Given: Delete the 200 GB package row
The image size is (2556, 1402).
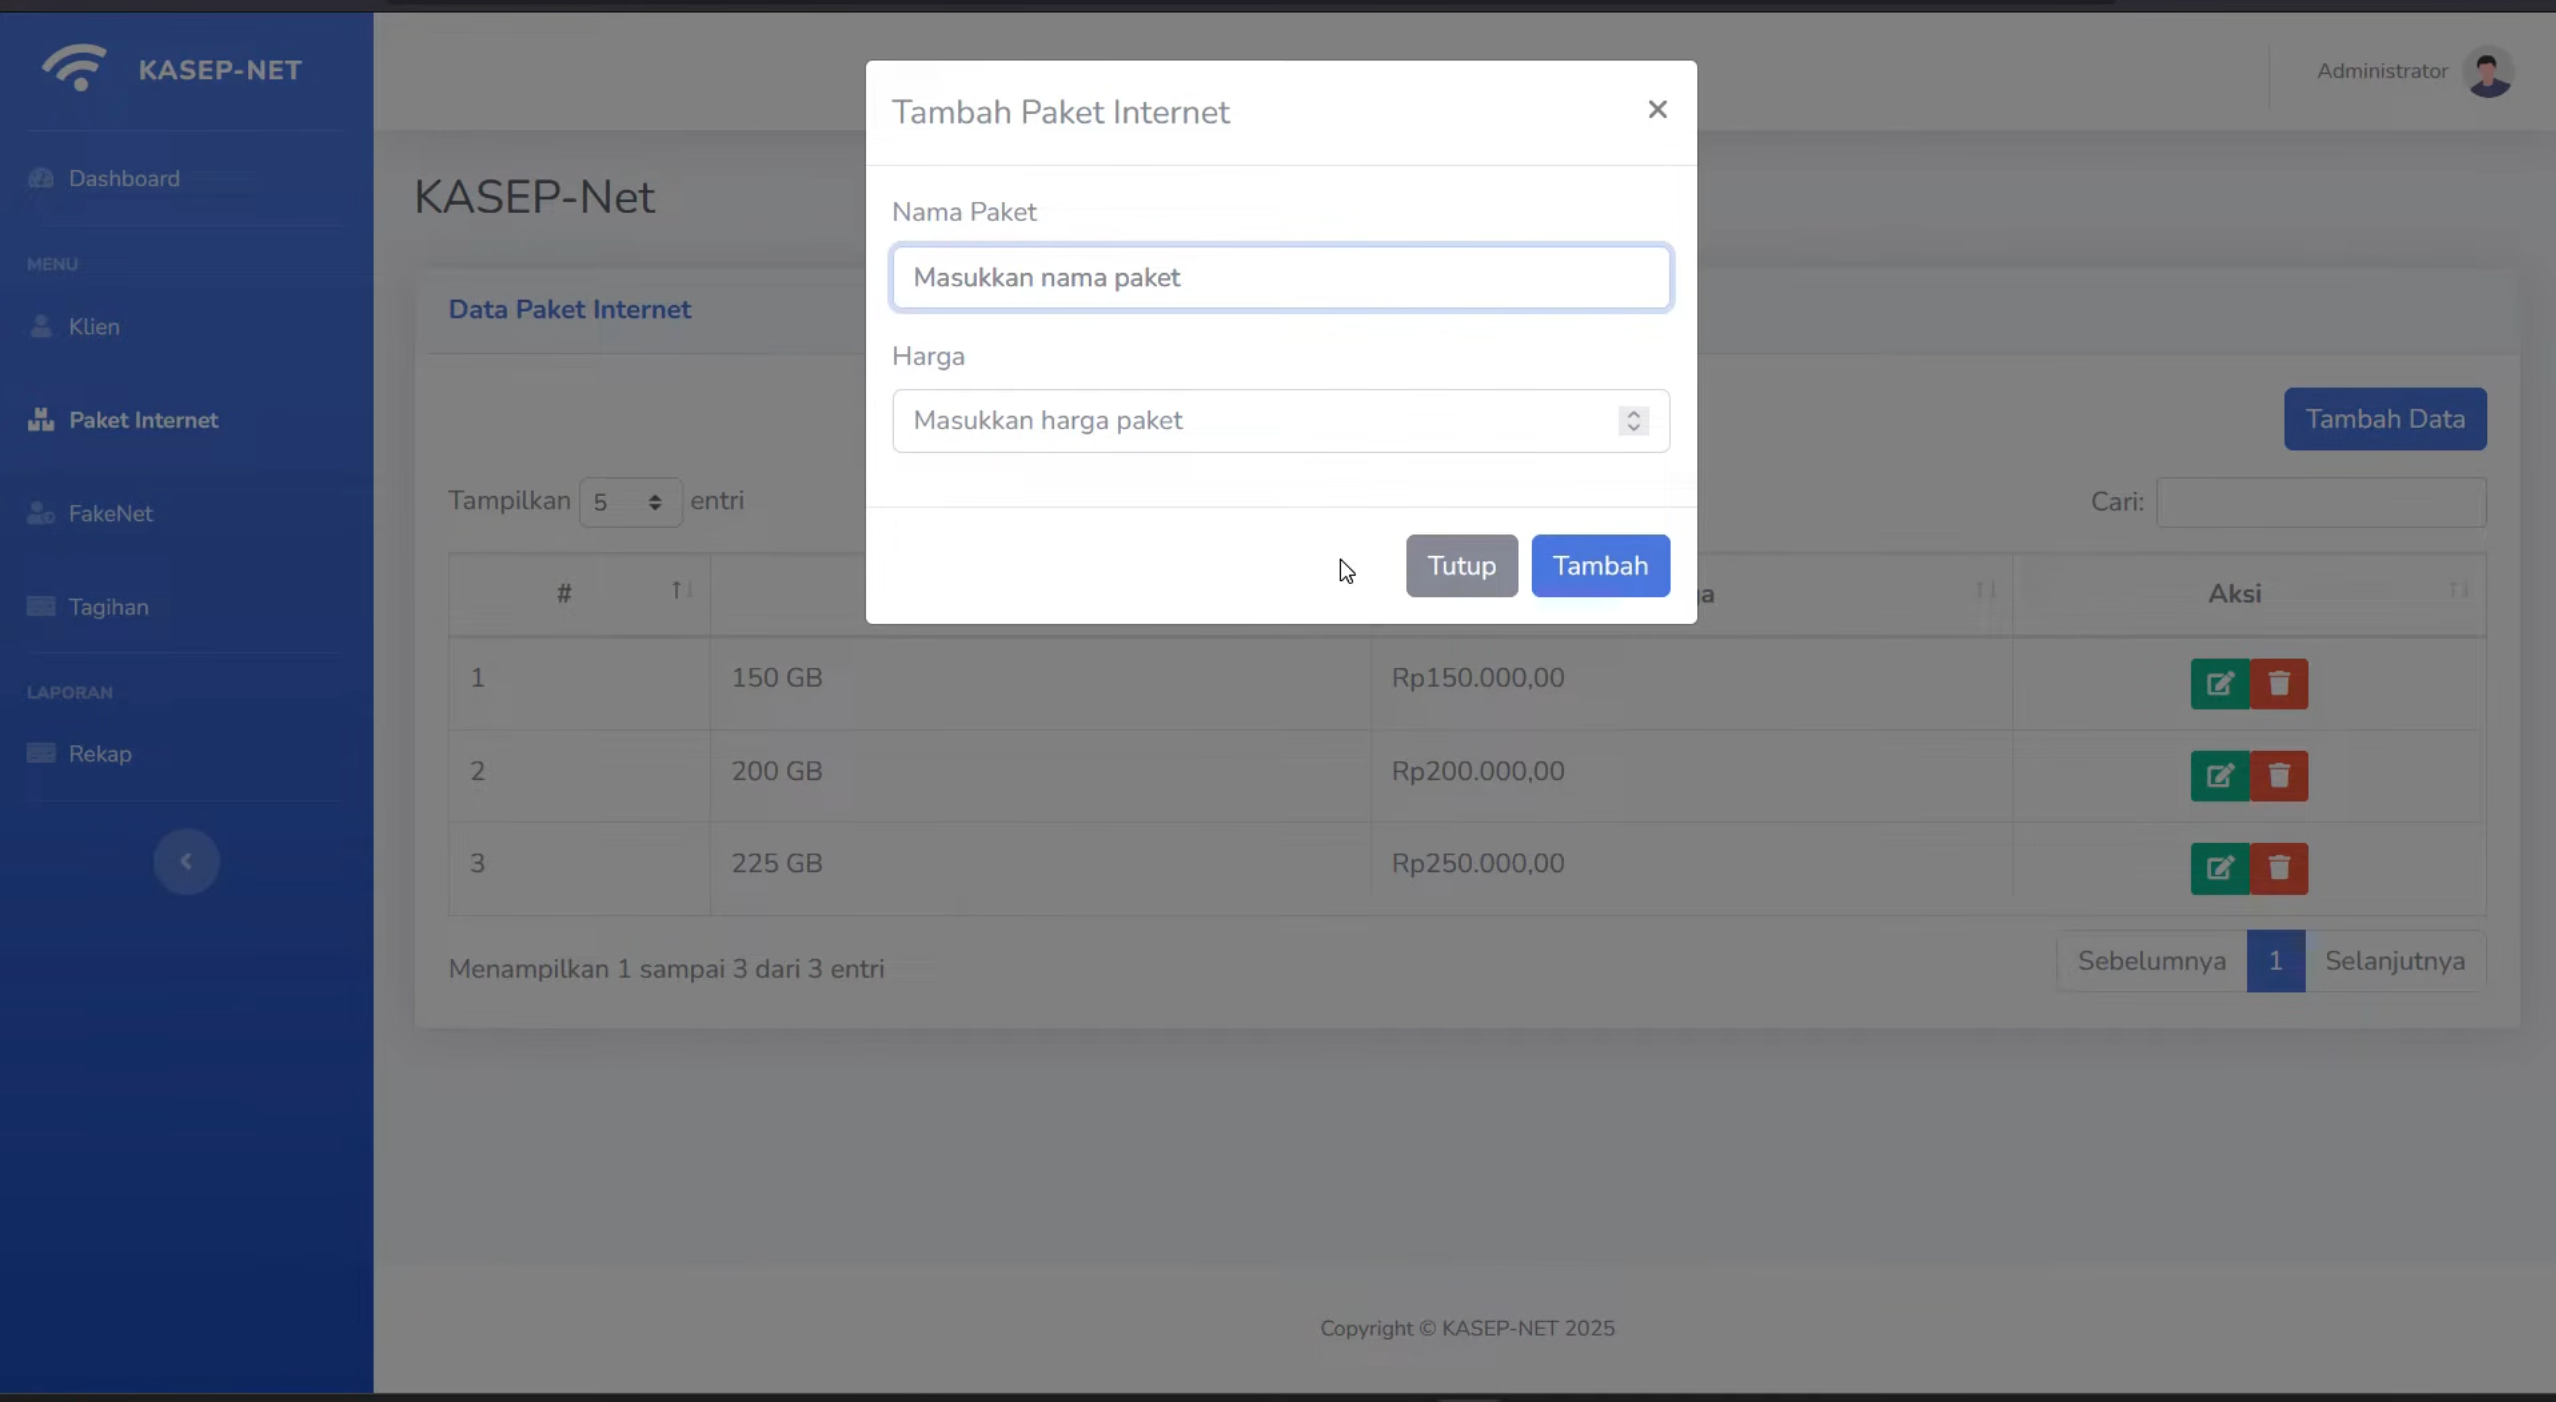Looking at the screenshot, I should click(x=2278, y=776).
